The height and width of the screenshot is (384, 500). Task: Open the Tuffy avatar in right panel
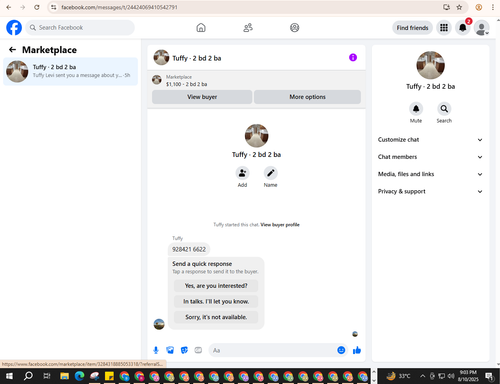(430, 65)
